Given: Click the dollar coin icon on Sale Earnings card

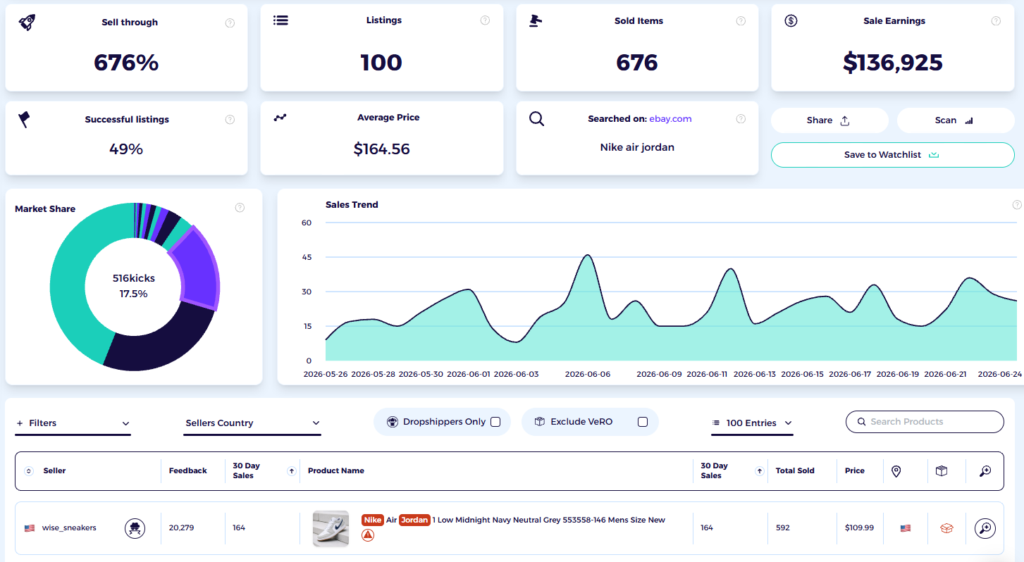Looking at the screenshot, I should (791, 21).
